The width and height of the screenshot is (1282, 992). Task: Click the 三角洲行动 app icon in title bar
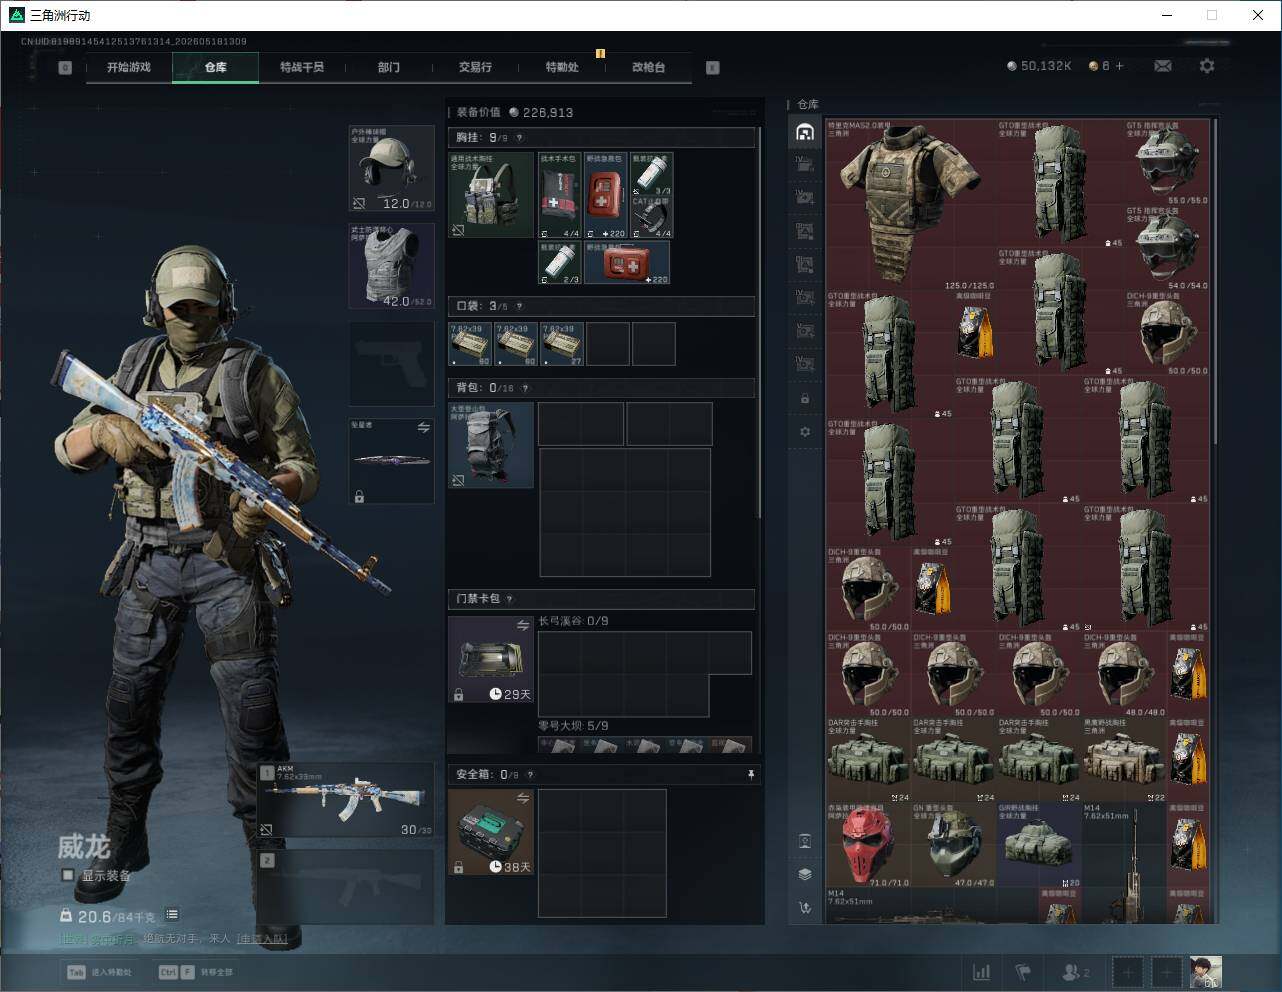[16, 15]
